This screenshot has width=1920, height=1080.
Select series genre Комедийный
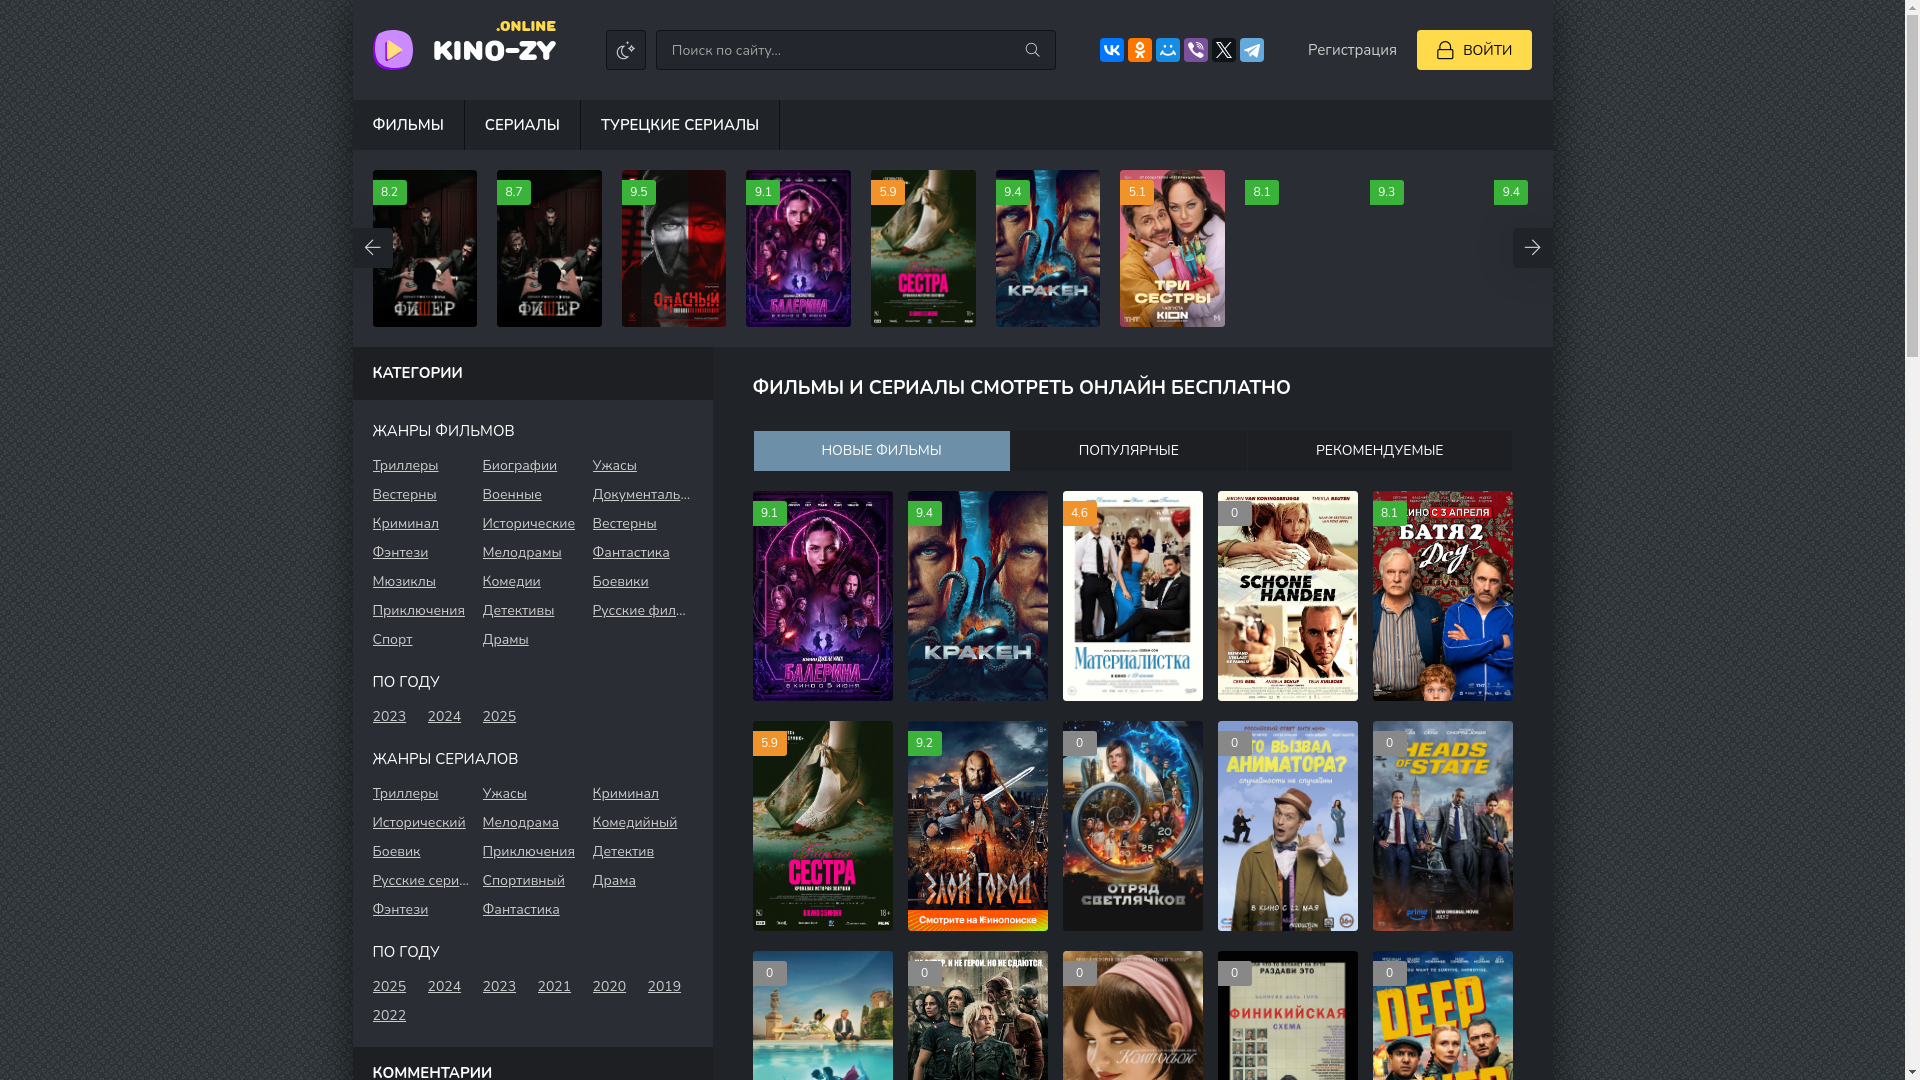(634, 823)
